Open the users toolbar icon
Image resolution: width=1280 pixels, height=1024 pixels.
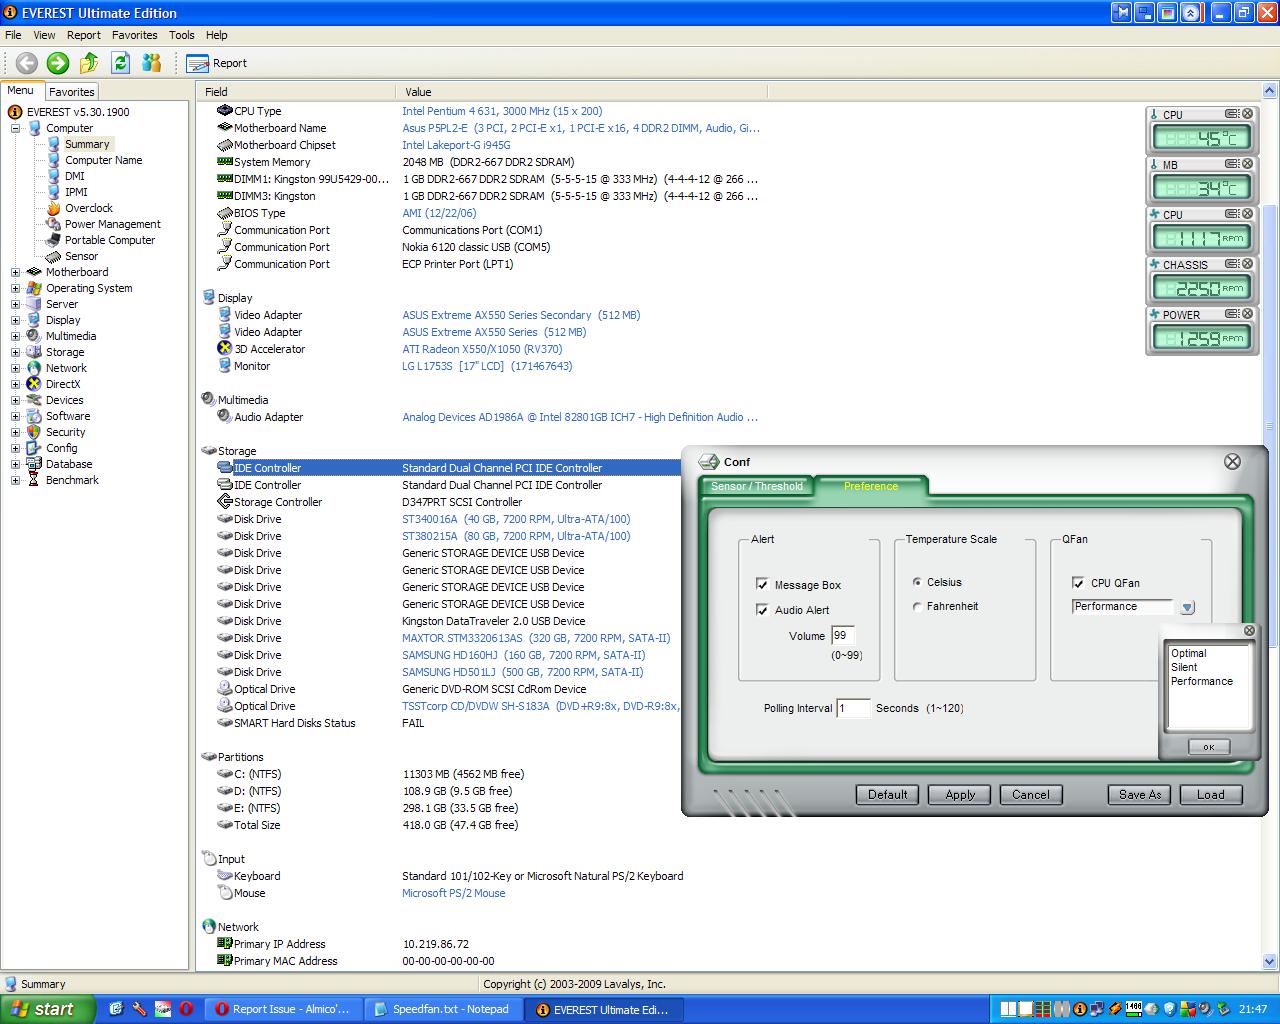pyautogui.click(x=152, y=63)
